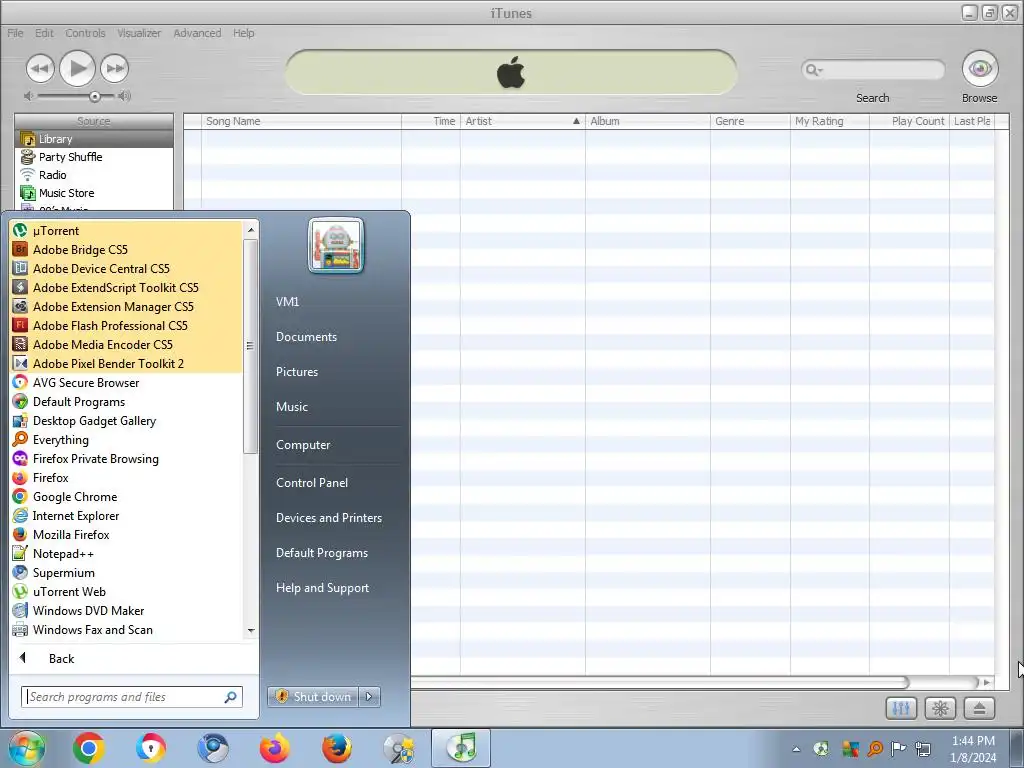Launch Adobe Media Encoder CS5
The width and height of the screenshot is (1024, 768).
click(127, 344)
